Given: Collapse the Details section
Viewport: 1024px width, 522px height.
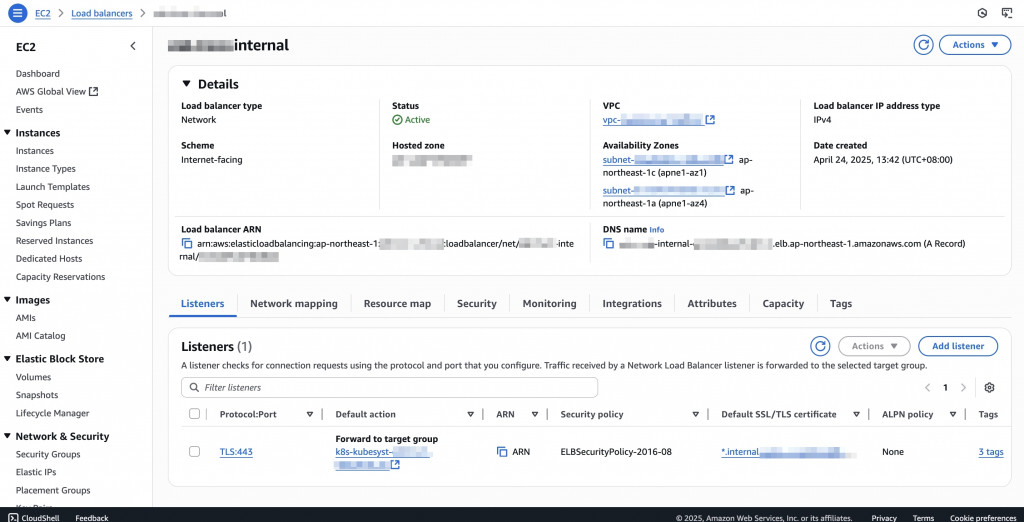Looking at the screenshot, I should click(x=186, y=84).
